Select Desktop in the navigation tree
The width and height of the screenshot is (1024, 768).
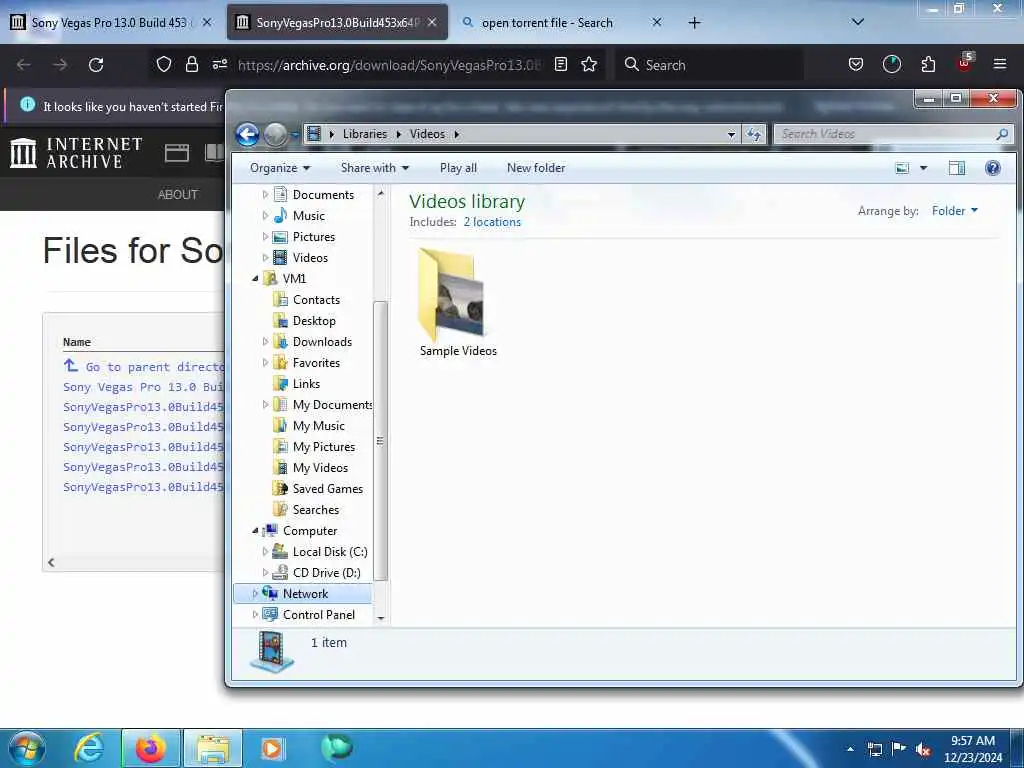(313, 321)
